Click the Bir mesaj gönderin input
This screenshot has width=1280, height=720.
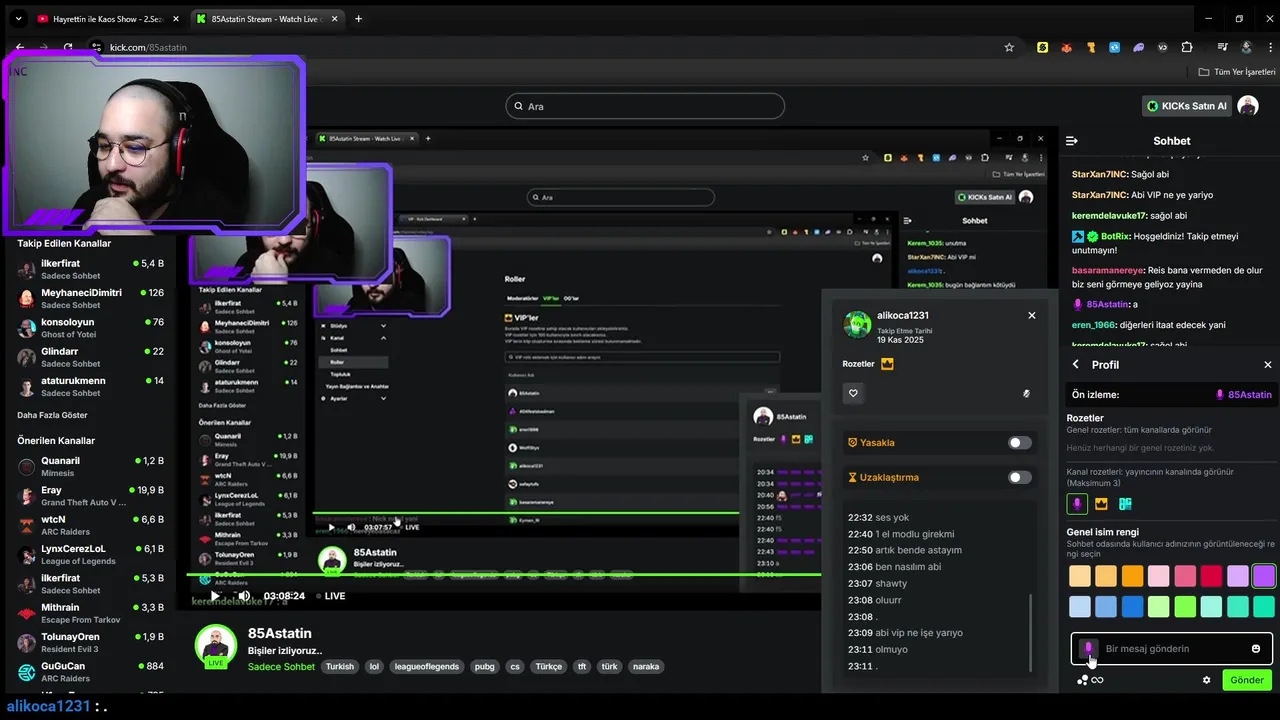pyautogui.click(x=1170, y=649)
